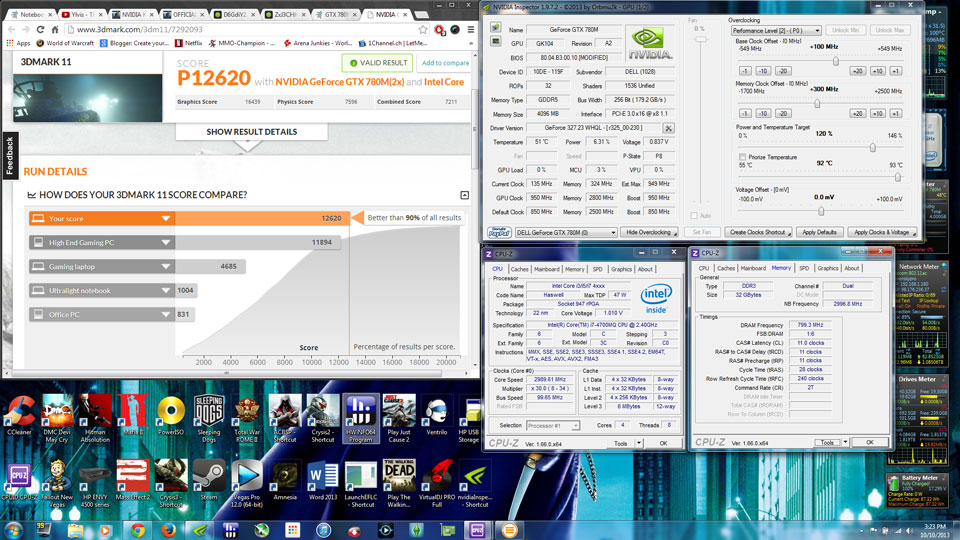Bookmark page with Chrome star icon
This screenshot has height=540, width=960.
tap(422, 29)
